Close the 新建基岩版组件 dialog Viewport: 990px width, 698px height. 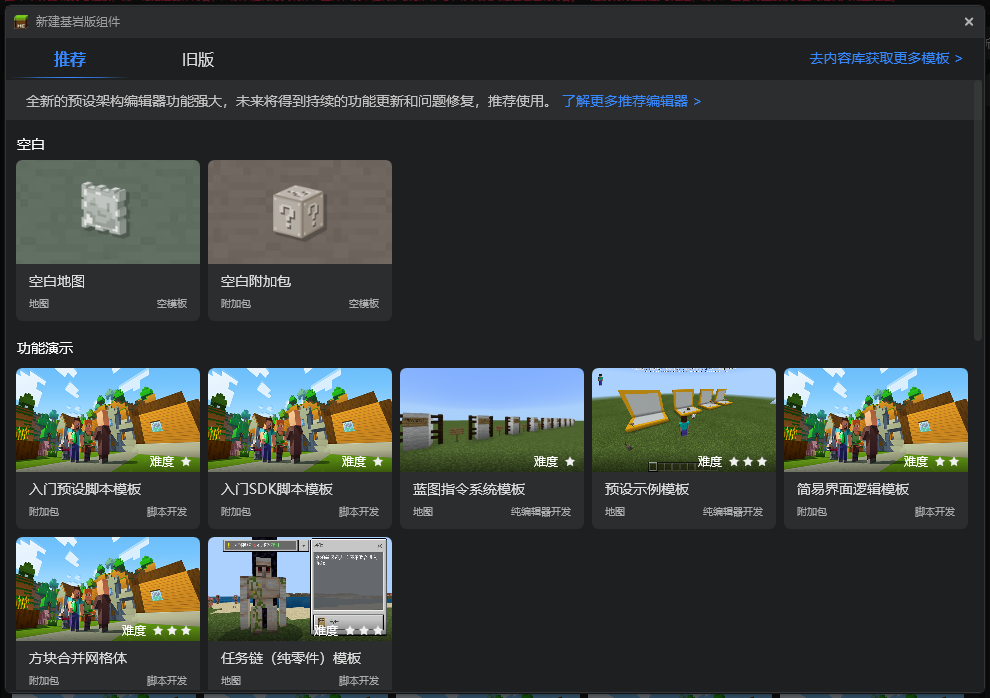click(x=969, y=21)
